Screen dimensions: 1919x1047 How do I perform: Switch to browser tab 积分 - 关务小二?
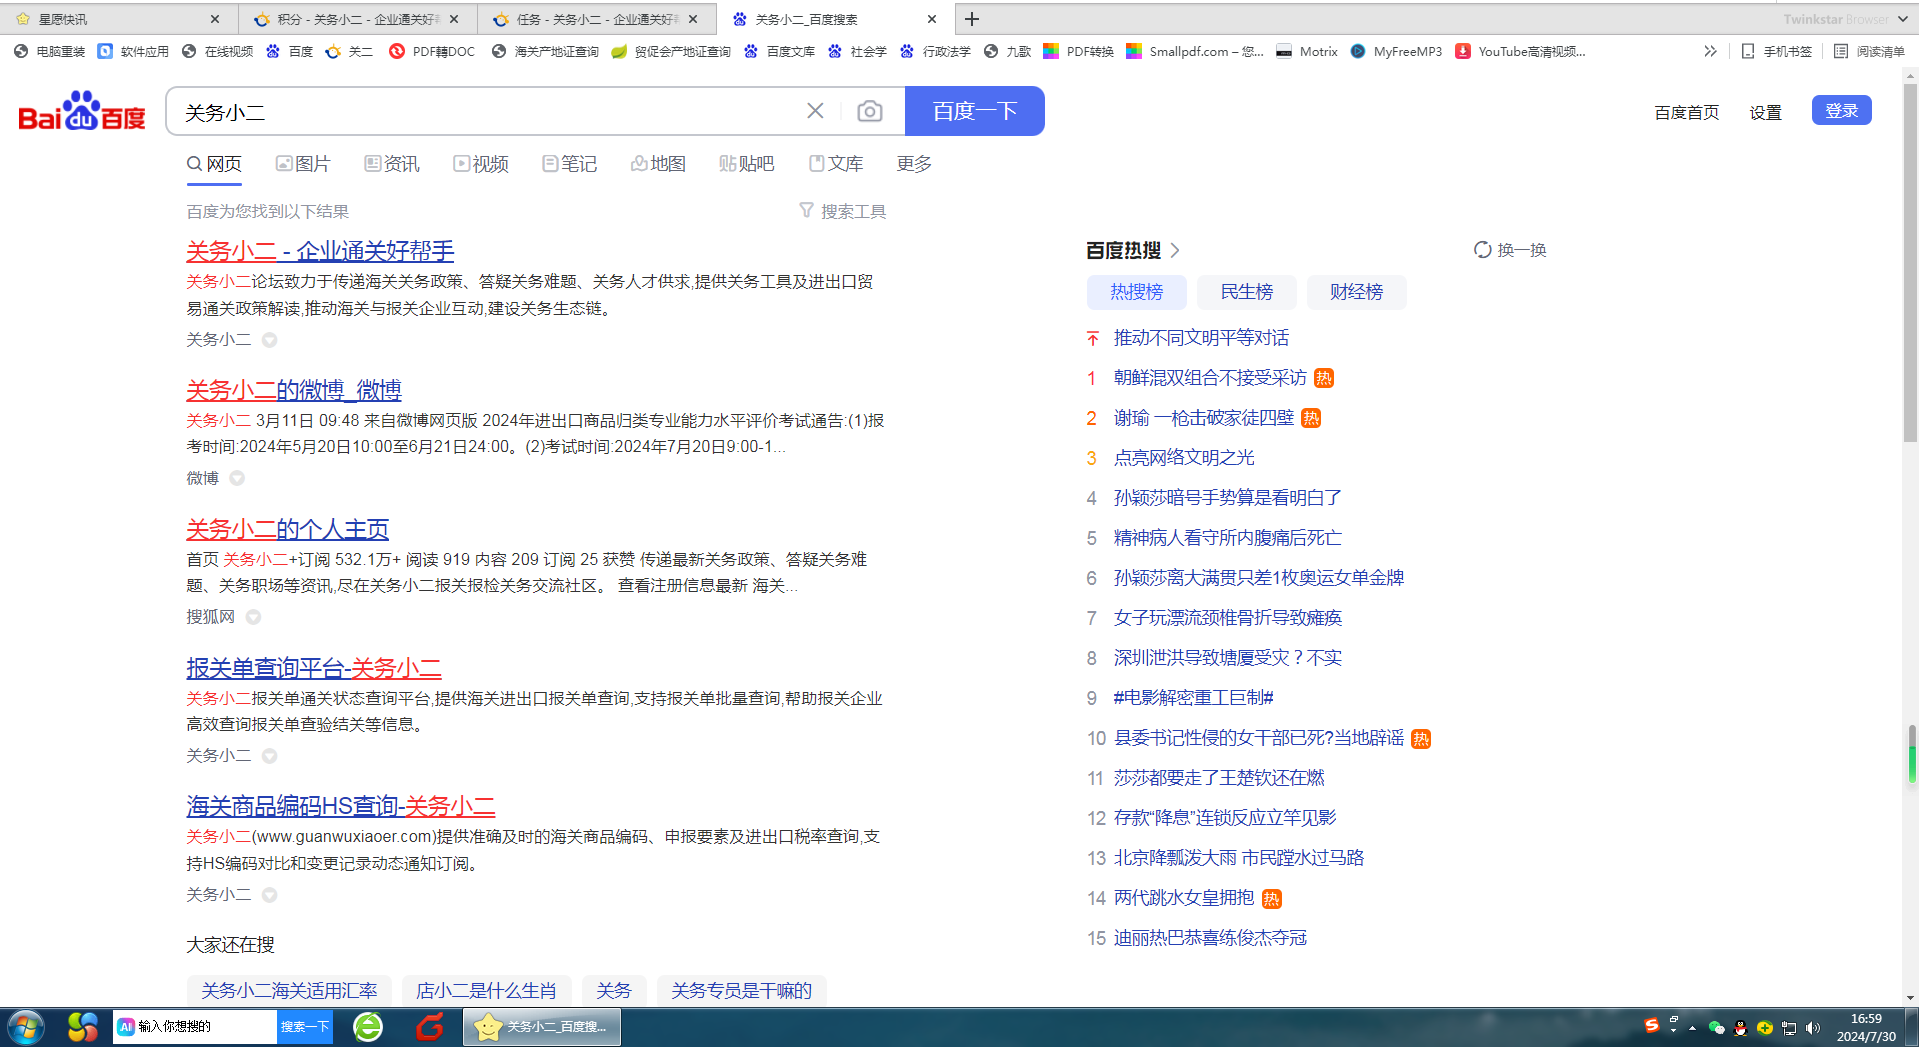tap(356, 19)
